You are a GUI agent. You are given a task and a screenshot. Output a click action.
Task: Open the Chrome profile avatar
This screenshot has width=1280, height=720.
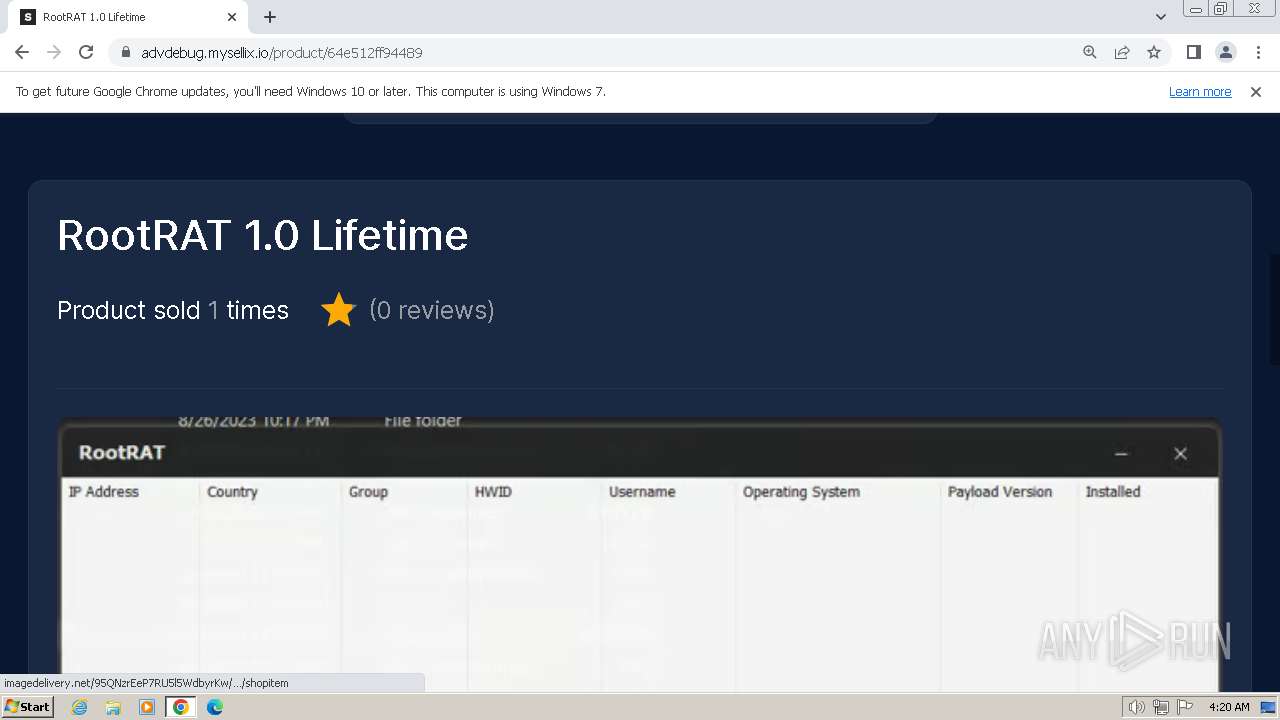1225,52
